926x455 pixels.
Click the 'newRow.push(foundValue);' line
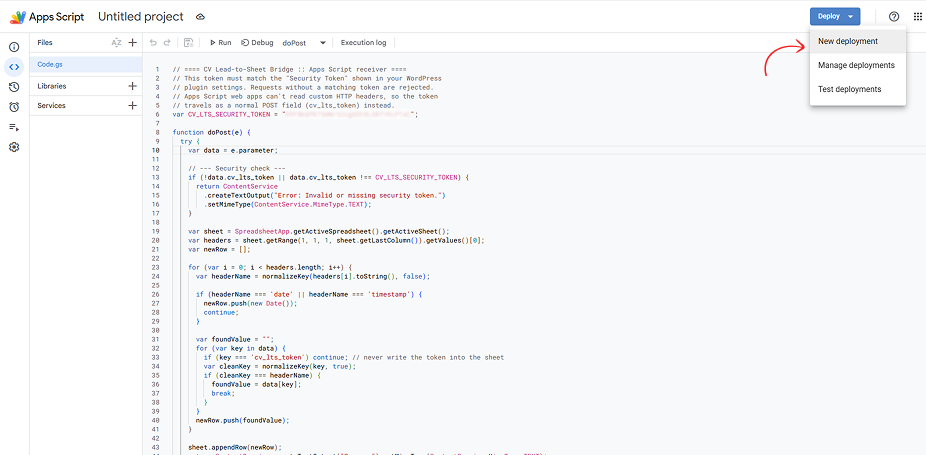click(243, 420)
